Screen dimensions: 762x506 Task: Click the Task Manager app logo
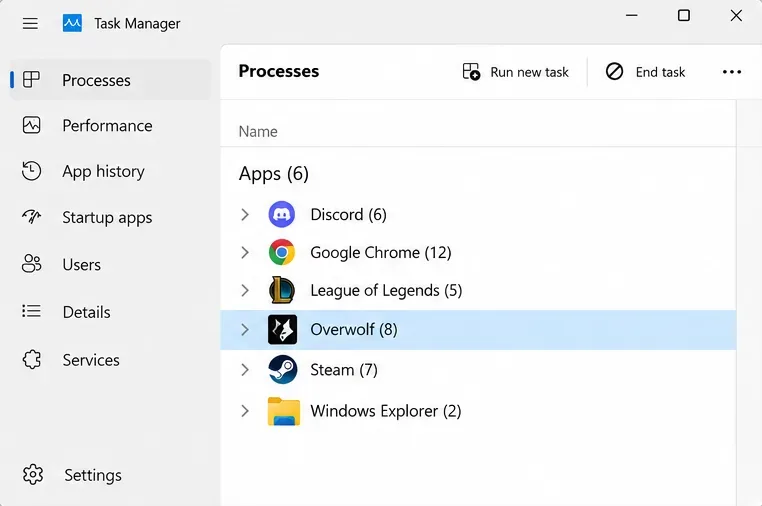[x=72, y=23]
